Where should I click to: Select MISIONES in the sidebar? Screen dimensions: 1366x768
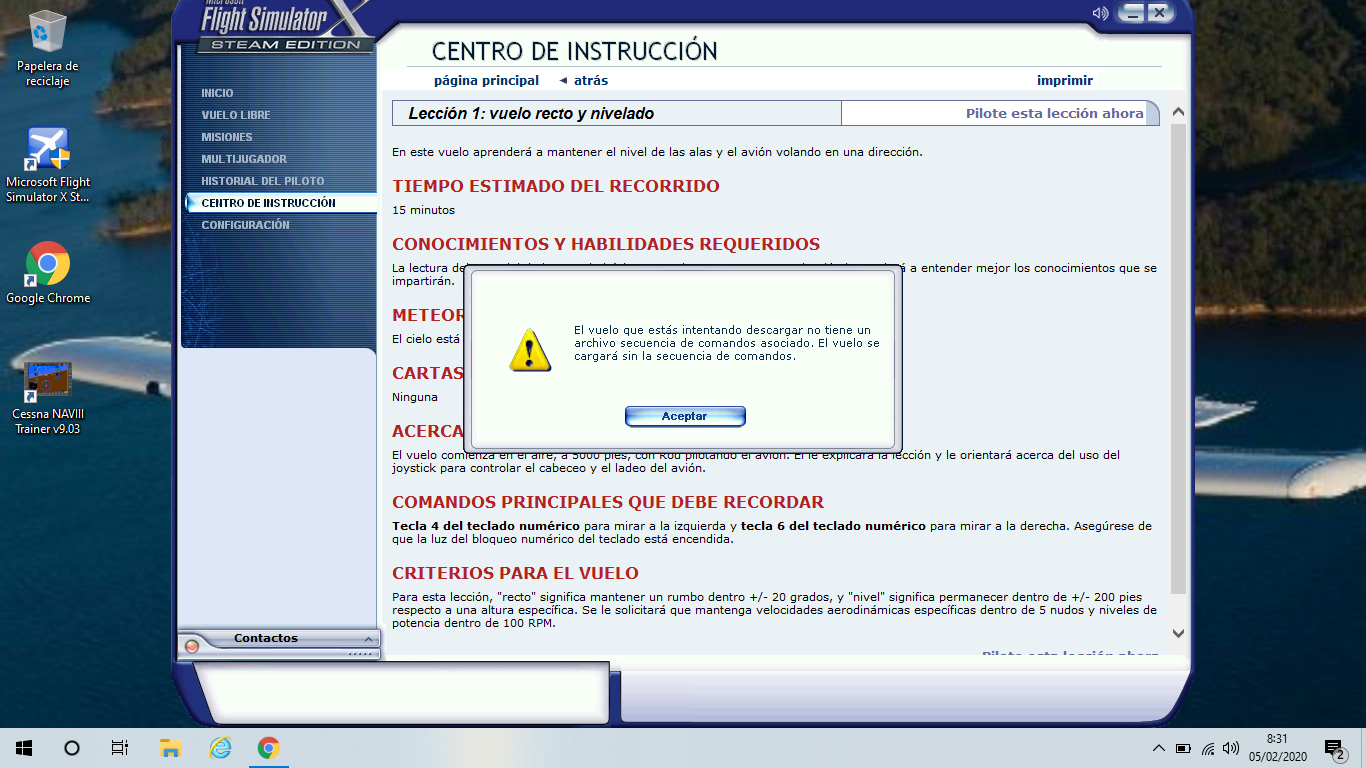[x=227, y=137]
